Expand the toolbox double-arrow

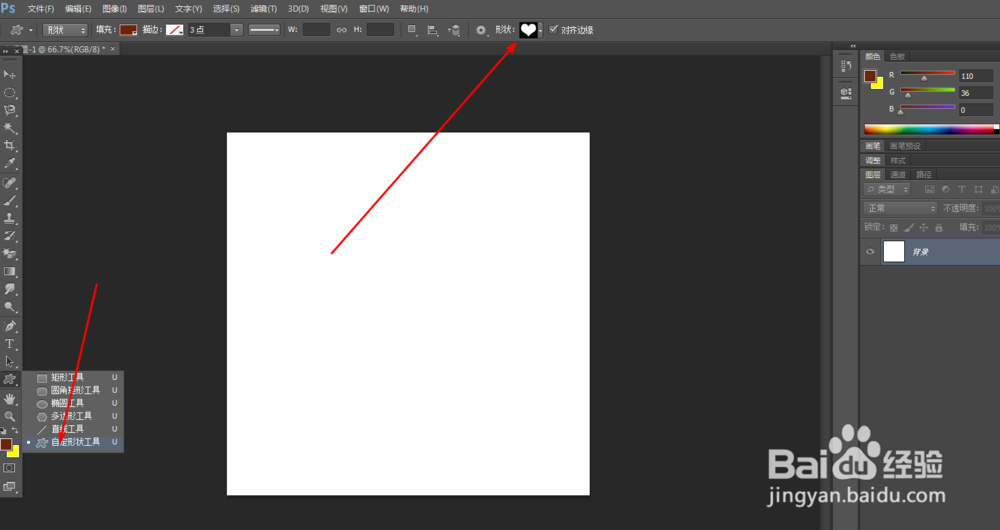tap(6, 50)
